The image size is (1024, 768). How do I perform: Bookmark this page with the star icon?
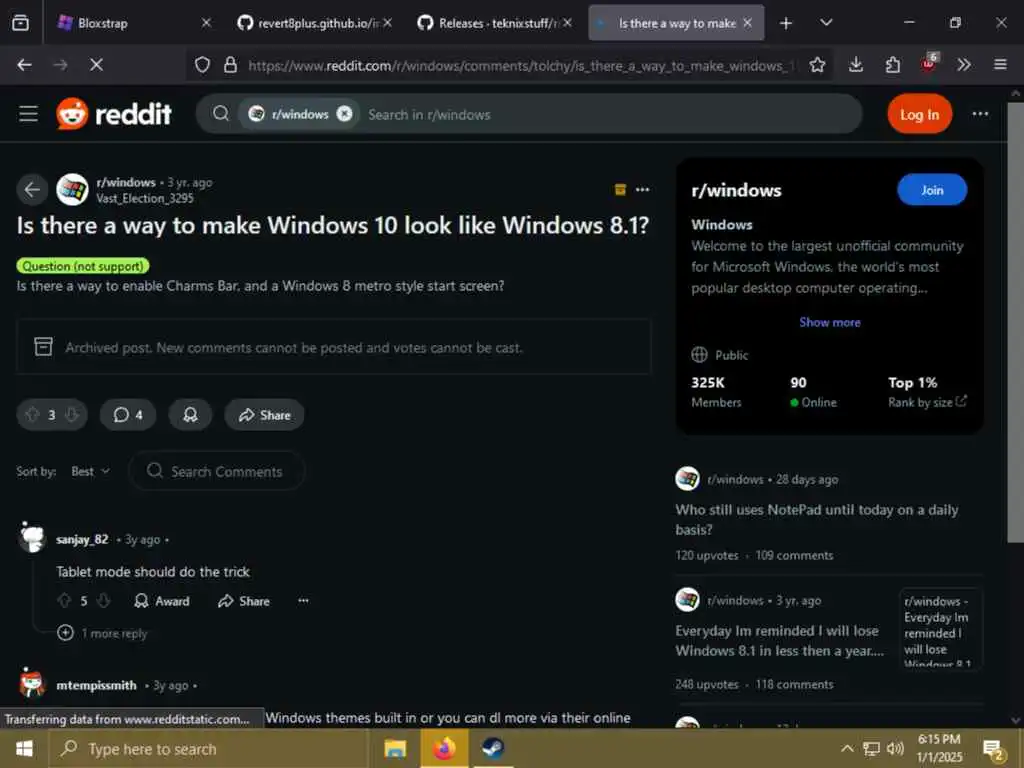tap(817, 65)
